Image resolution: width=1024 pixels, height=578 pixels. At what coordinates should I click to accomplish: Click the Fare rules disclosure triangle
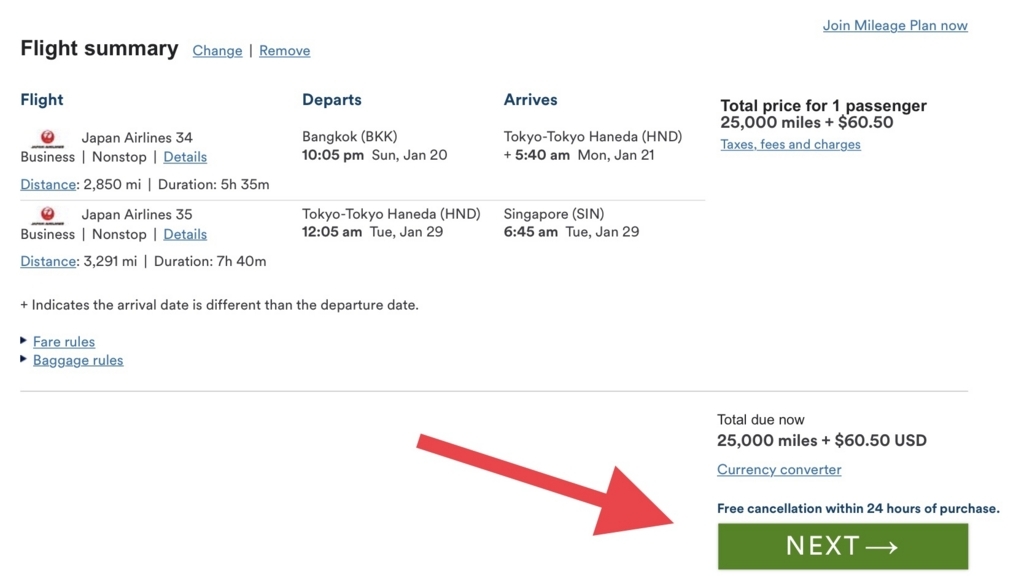coord(24,341)
